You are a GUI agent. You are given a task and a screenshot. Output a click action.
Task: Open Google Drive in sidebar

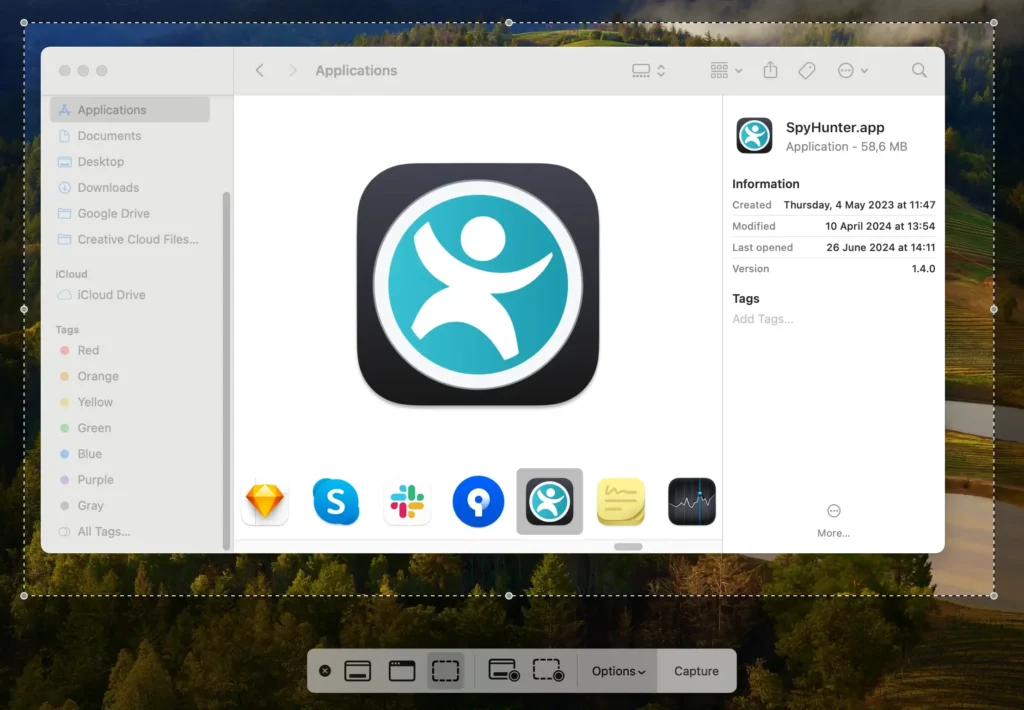tap(130, 214)
